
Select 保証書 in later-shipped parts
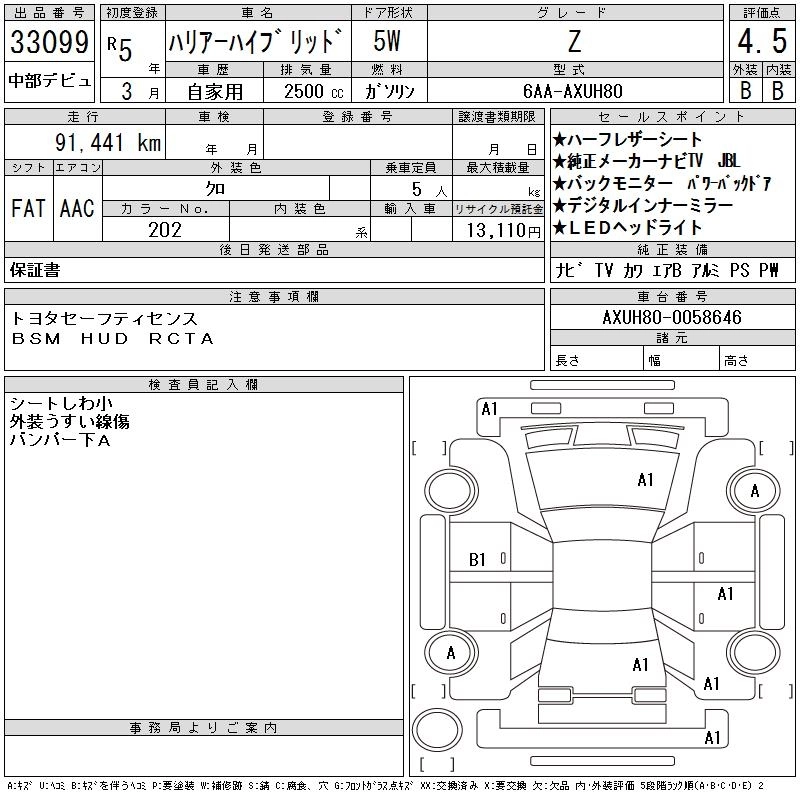pyautogui.click(x=35, y=270)
